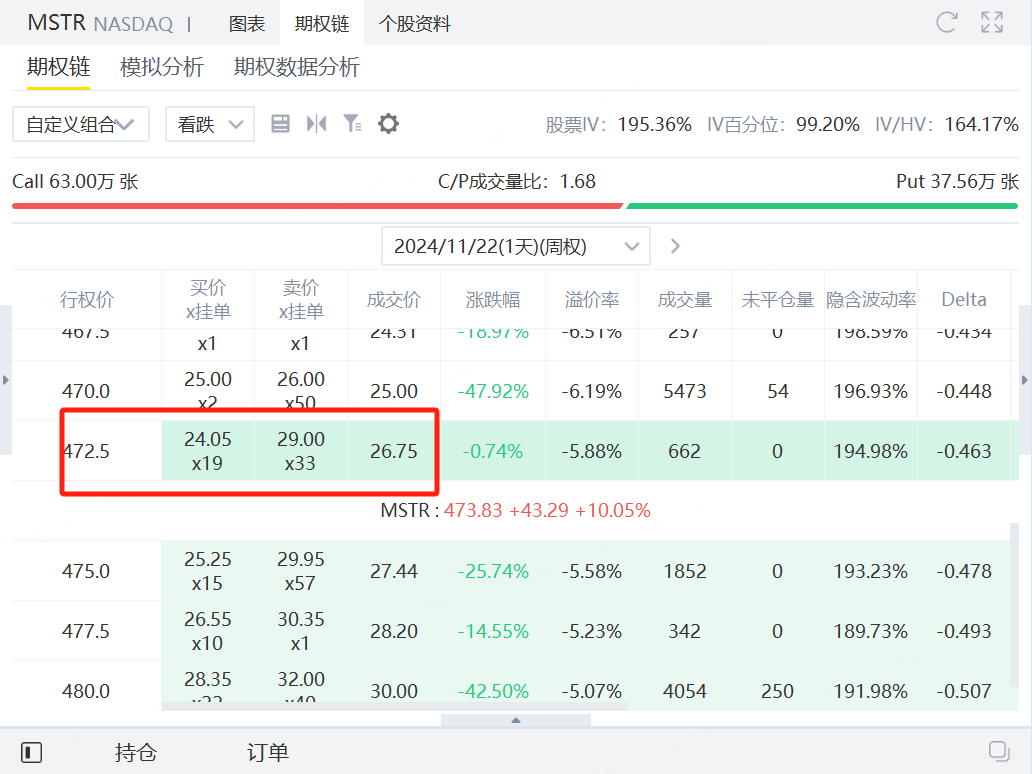Image resolution: width=1032 pixels, height=774 pixels.
Task: Sort by 成交价 column header
Action: pyautogui.click(x=394, y=299)
